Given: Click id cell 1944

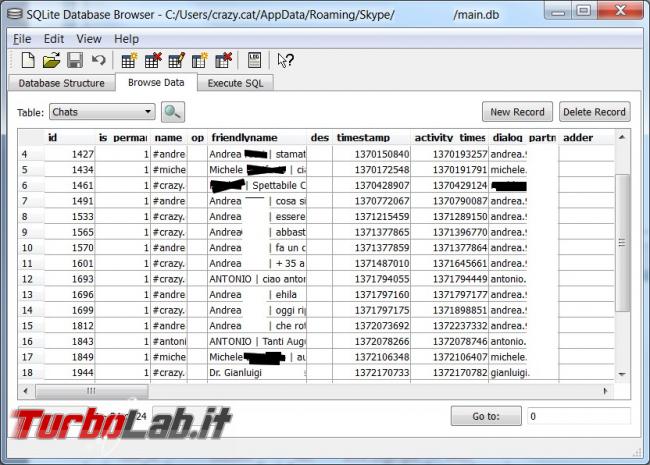Looking at the screenshot, I should click(69, 373).
